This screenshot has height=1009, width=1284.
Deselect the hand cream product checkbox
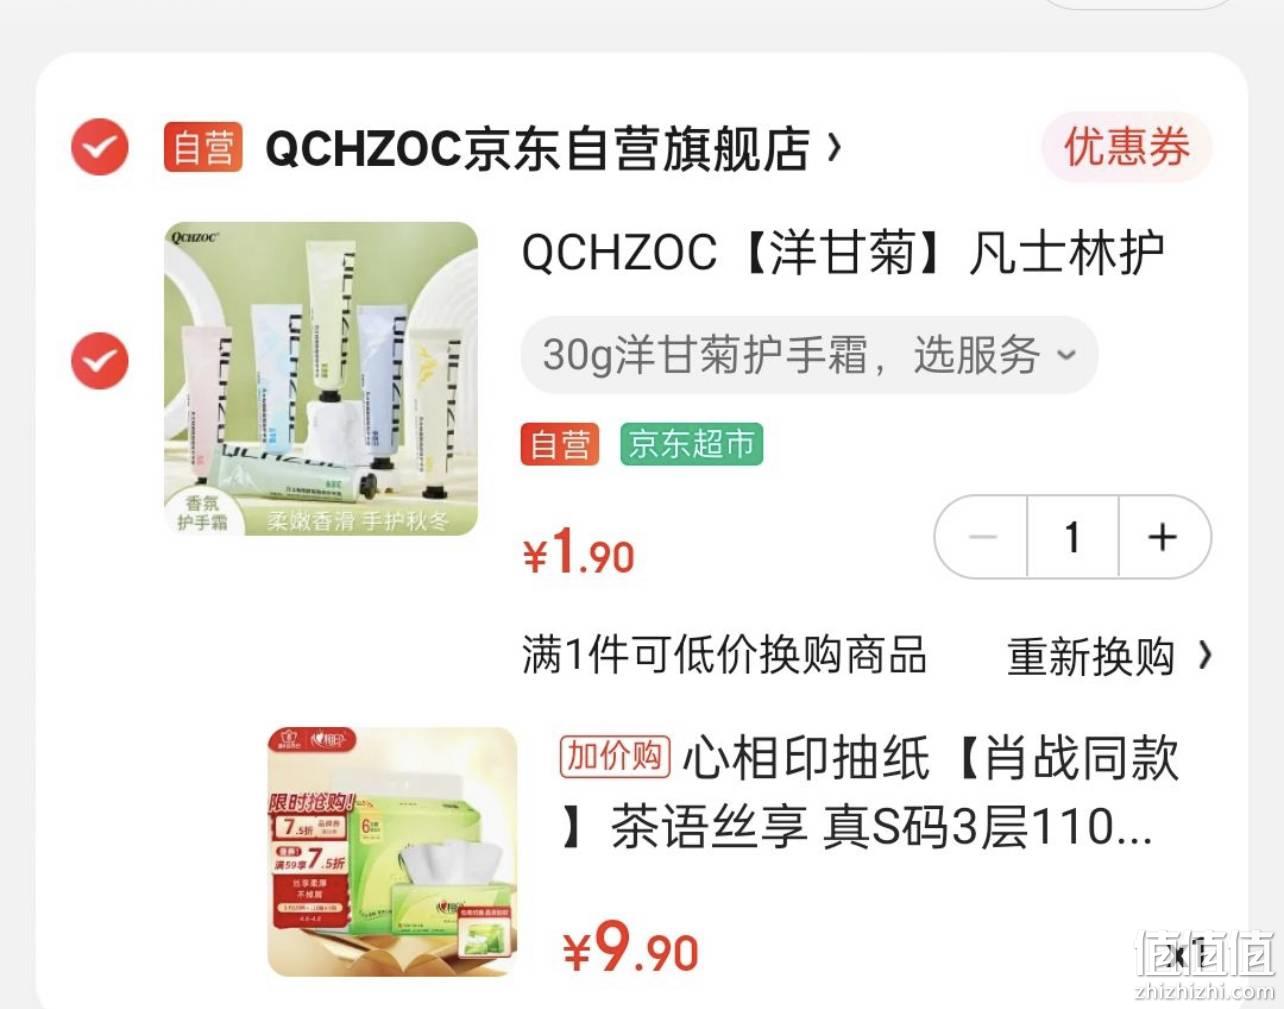(99, 361)
